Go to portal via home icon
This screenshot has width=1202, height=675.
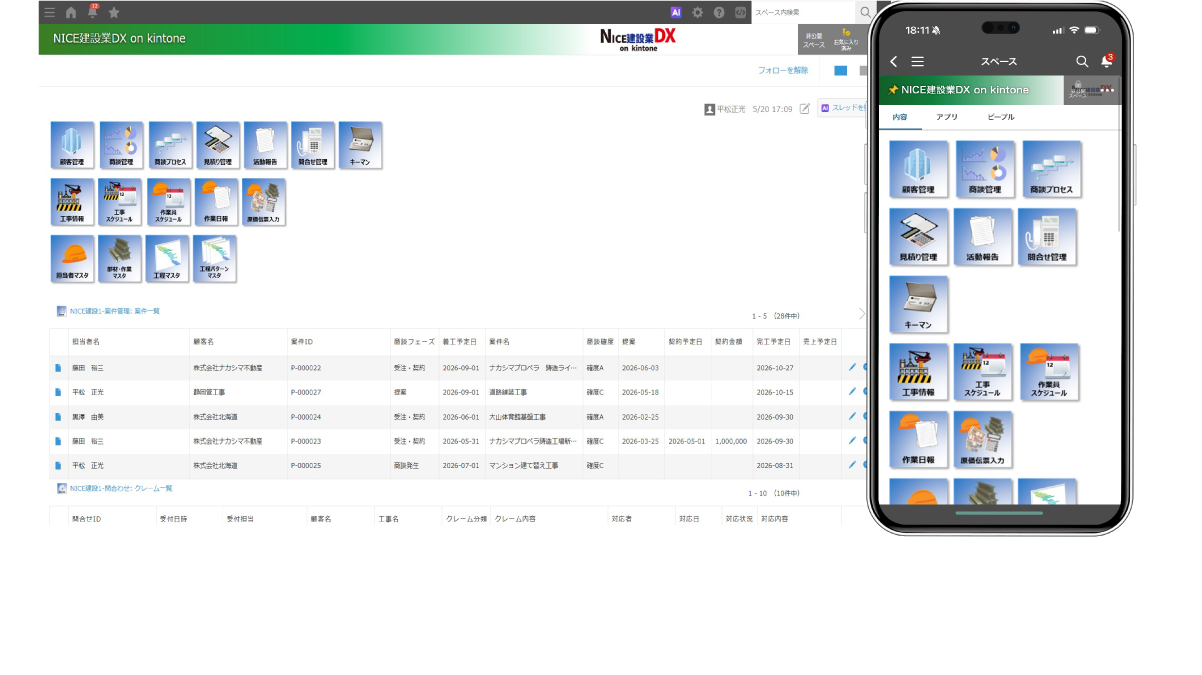coord(71,12)
